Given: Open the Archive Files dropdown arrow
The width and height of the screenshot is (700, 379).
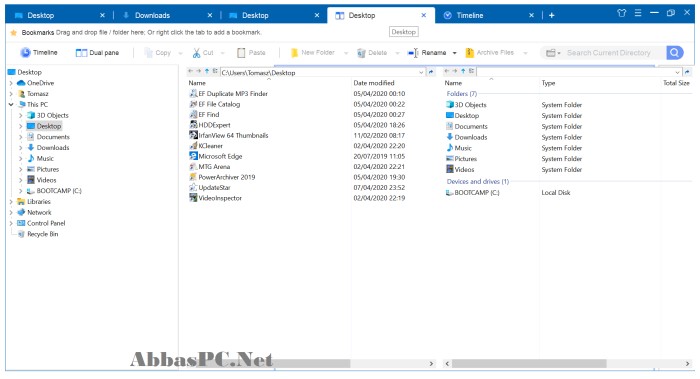Looking at the screenshot, I should point(525,53).
